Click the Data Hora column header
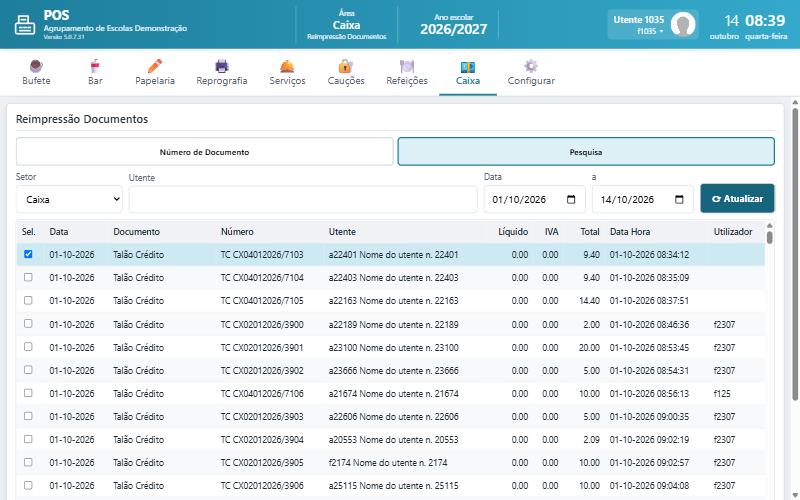This screenshot has height=500, width=800. 630,232
